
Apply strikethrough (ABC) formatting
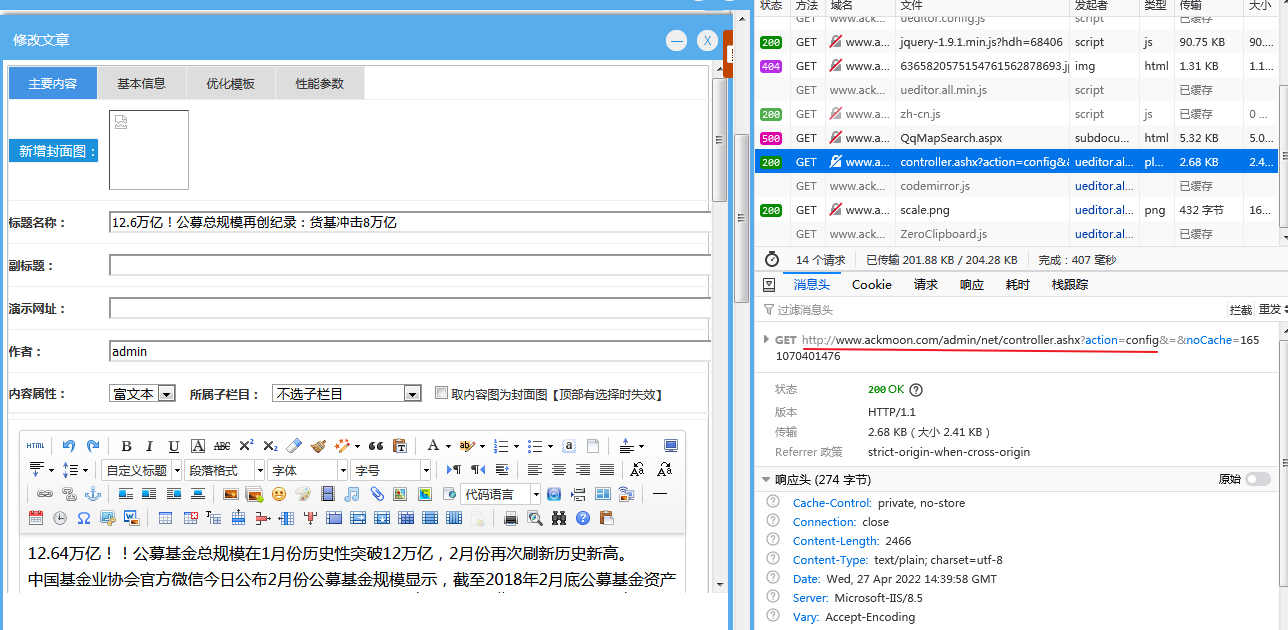pos(222,446)
